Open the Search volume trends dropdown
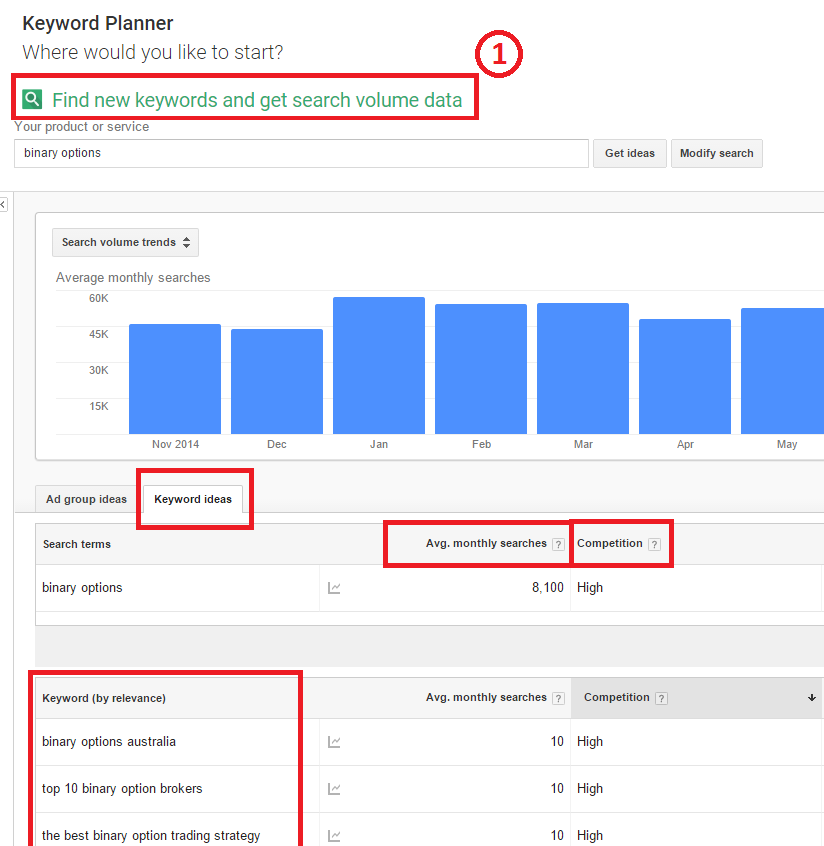824x846 pixels. tap(125, 242)
